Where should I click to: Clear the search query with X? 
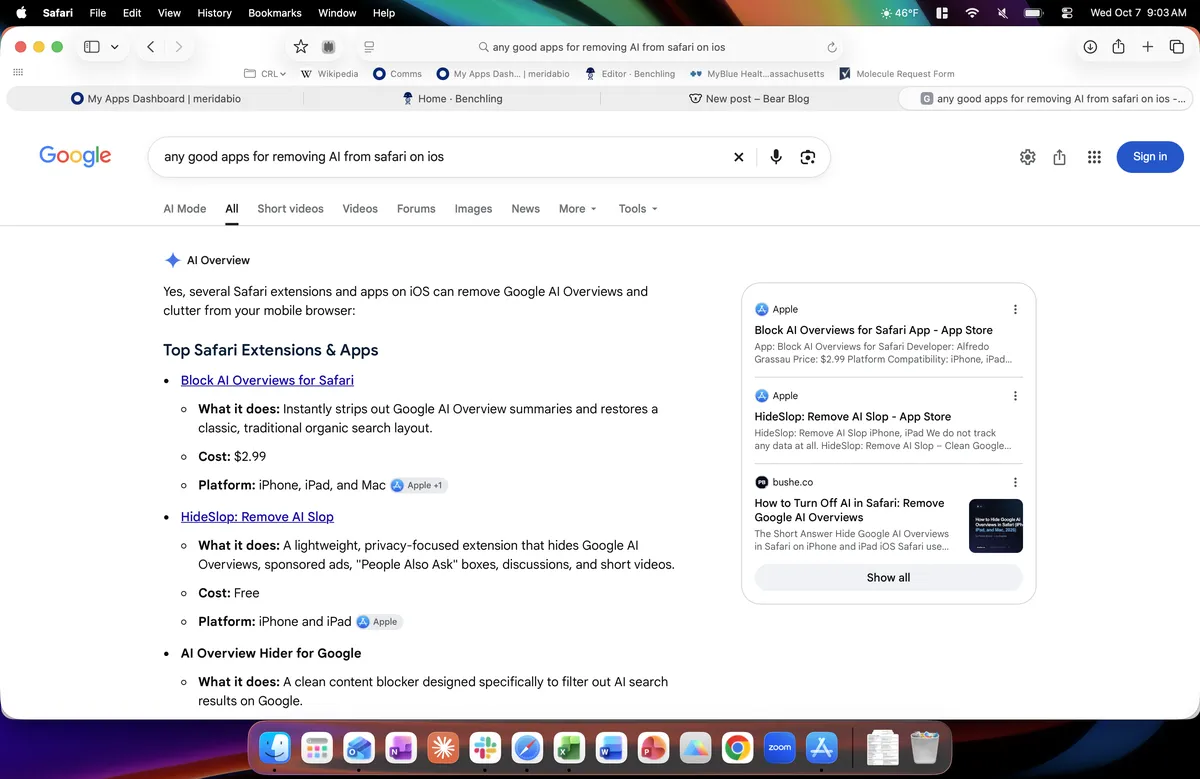point(739,157)
